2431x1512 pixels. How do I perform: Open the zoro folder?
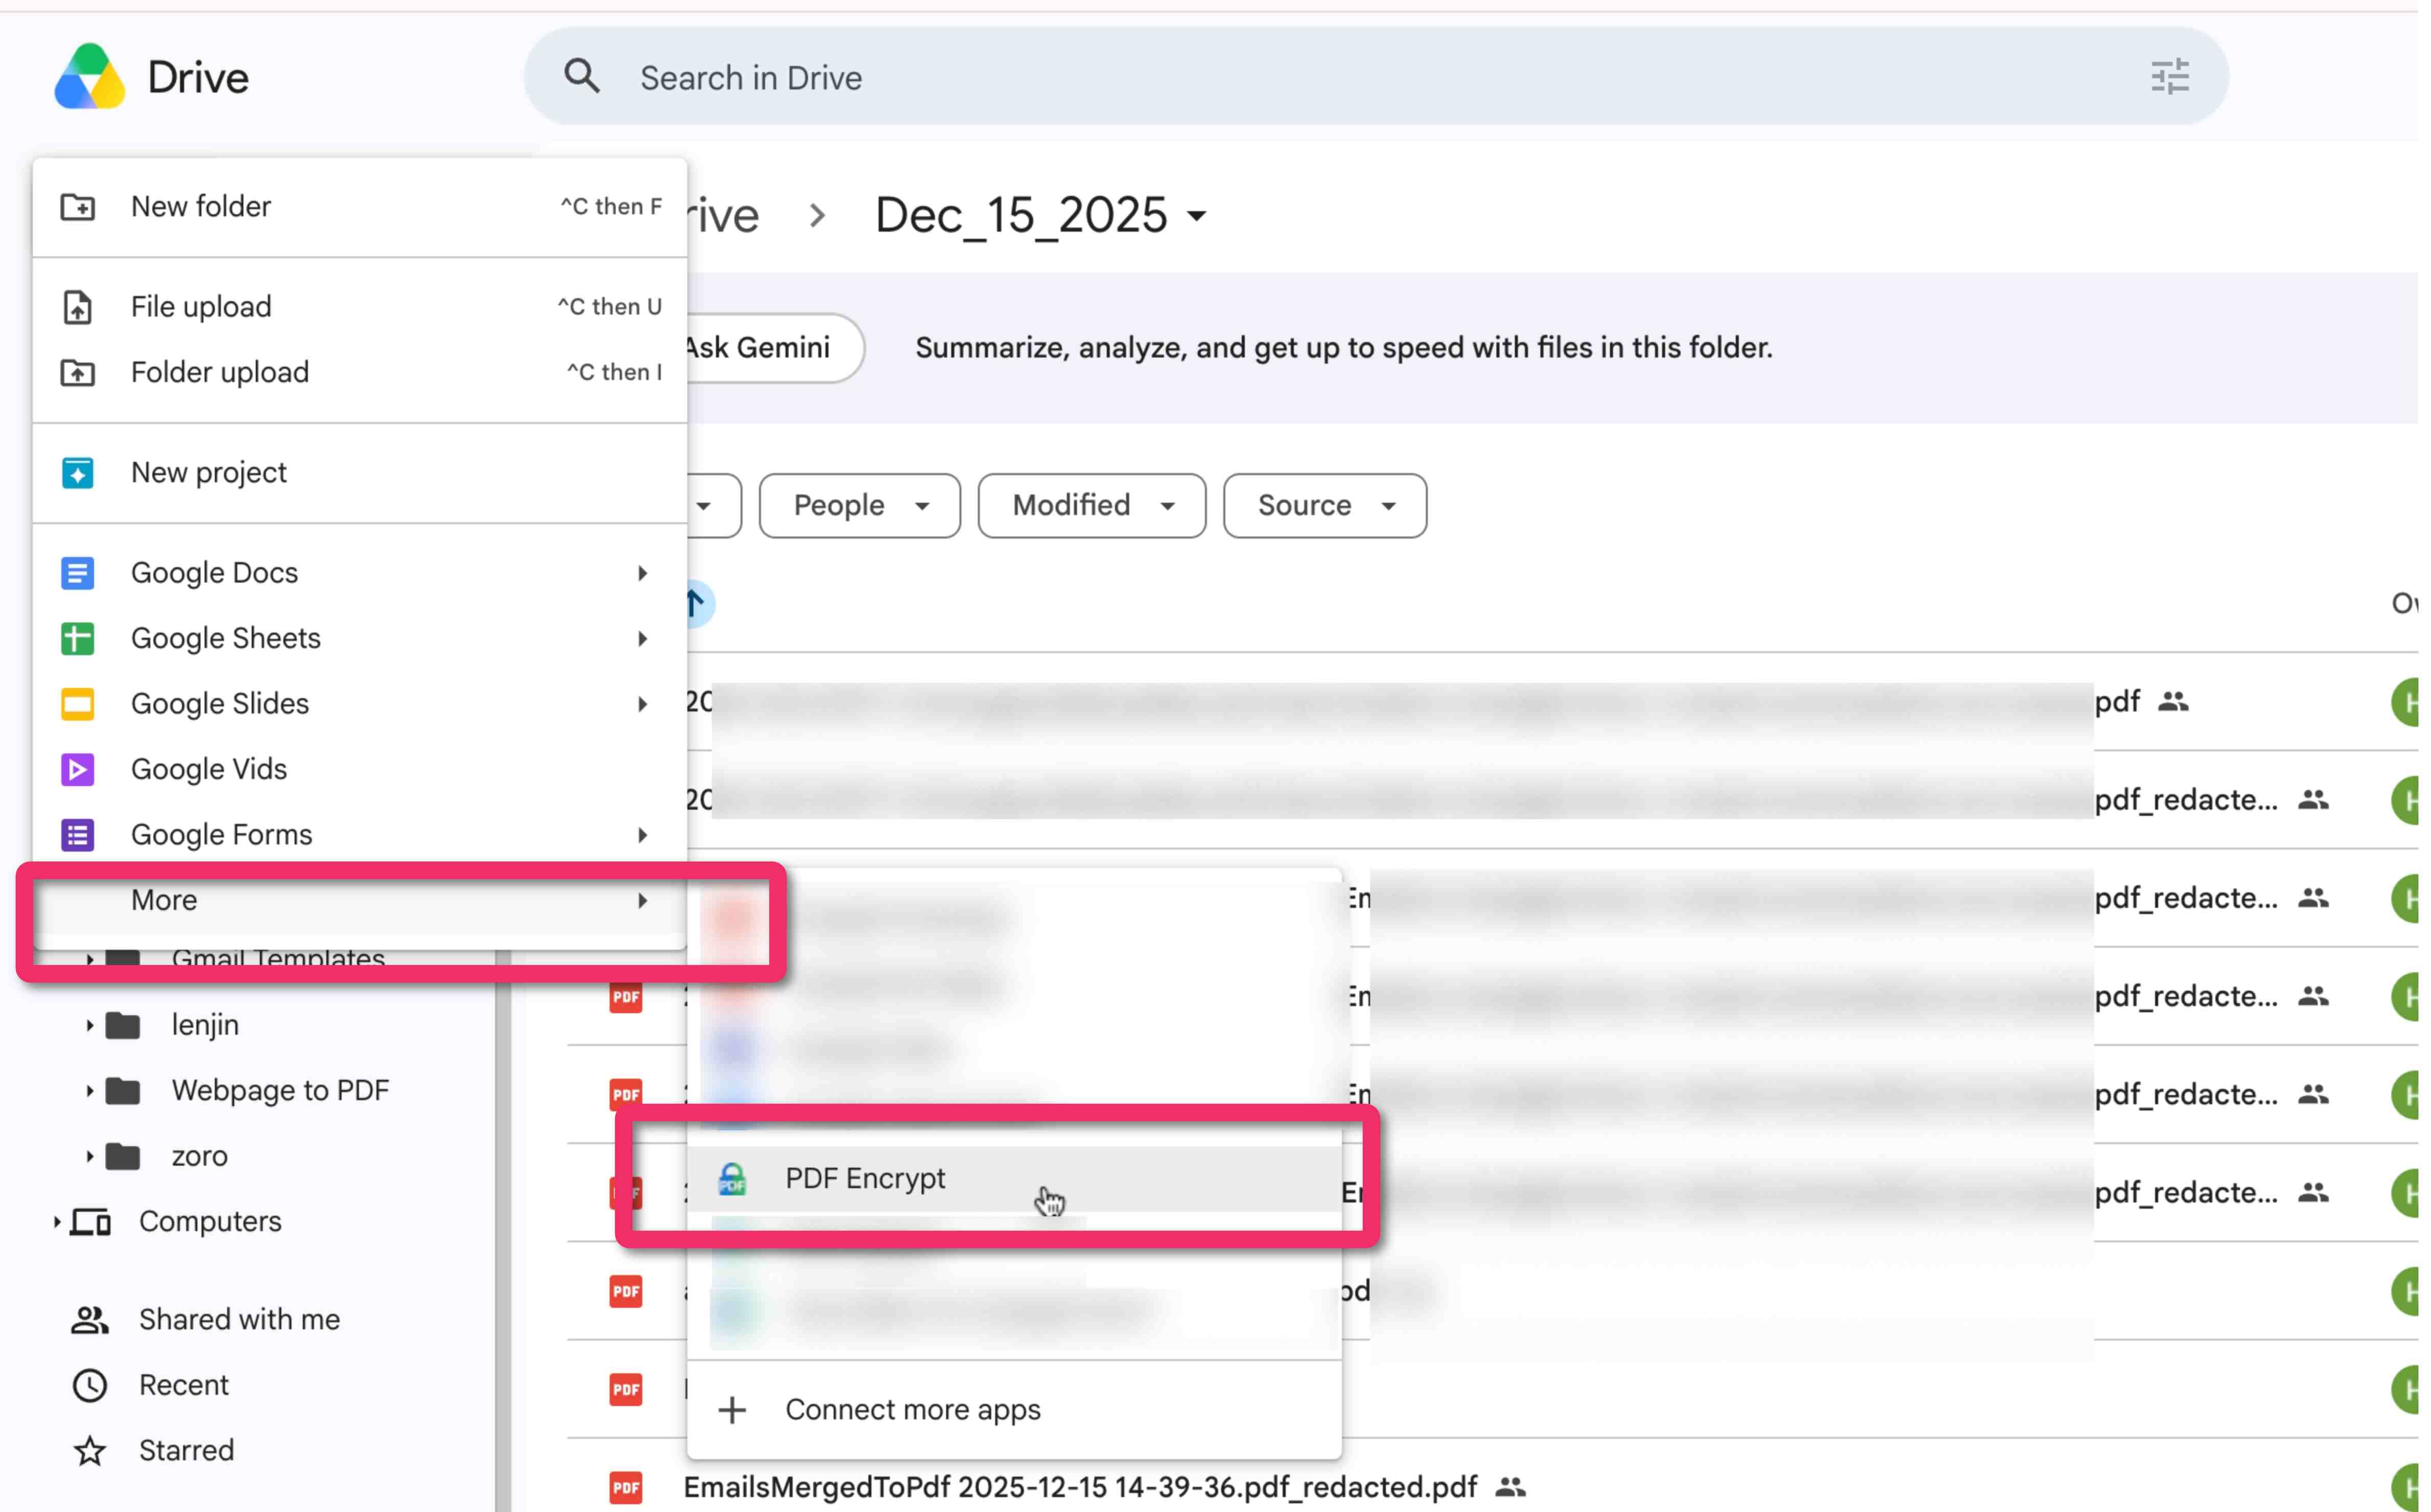click(200, 1157)
